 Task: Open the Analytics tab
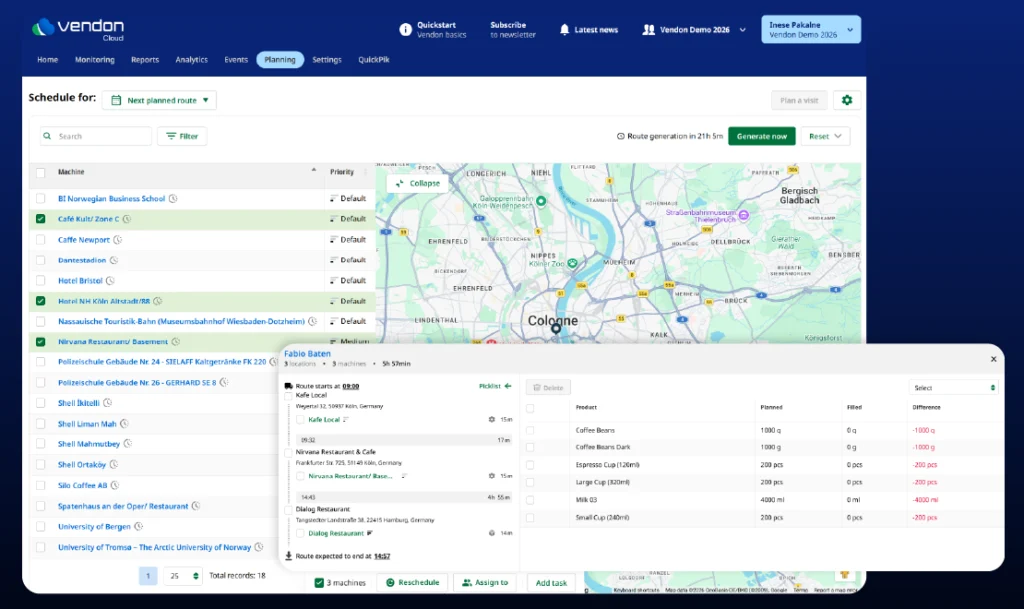[x=191, y=59]
